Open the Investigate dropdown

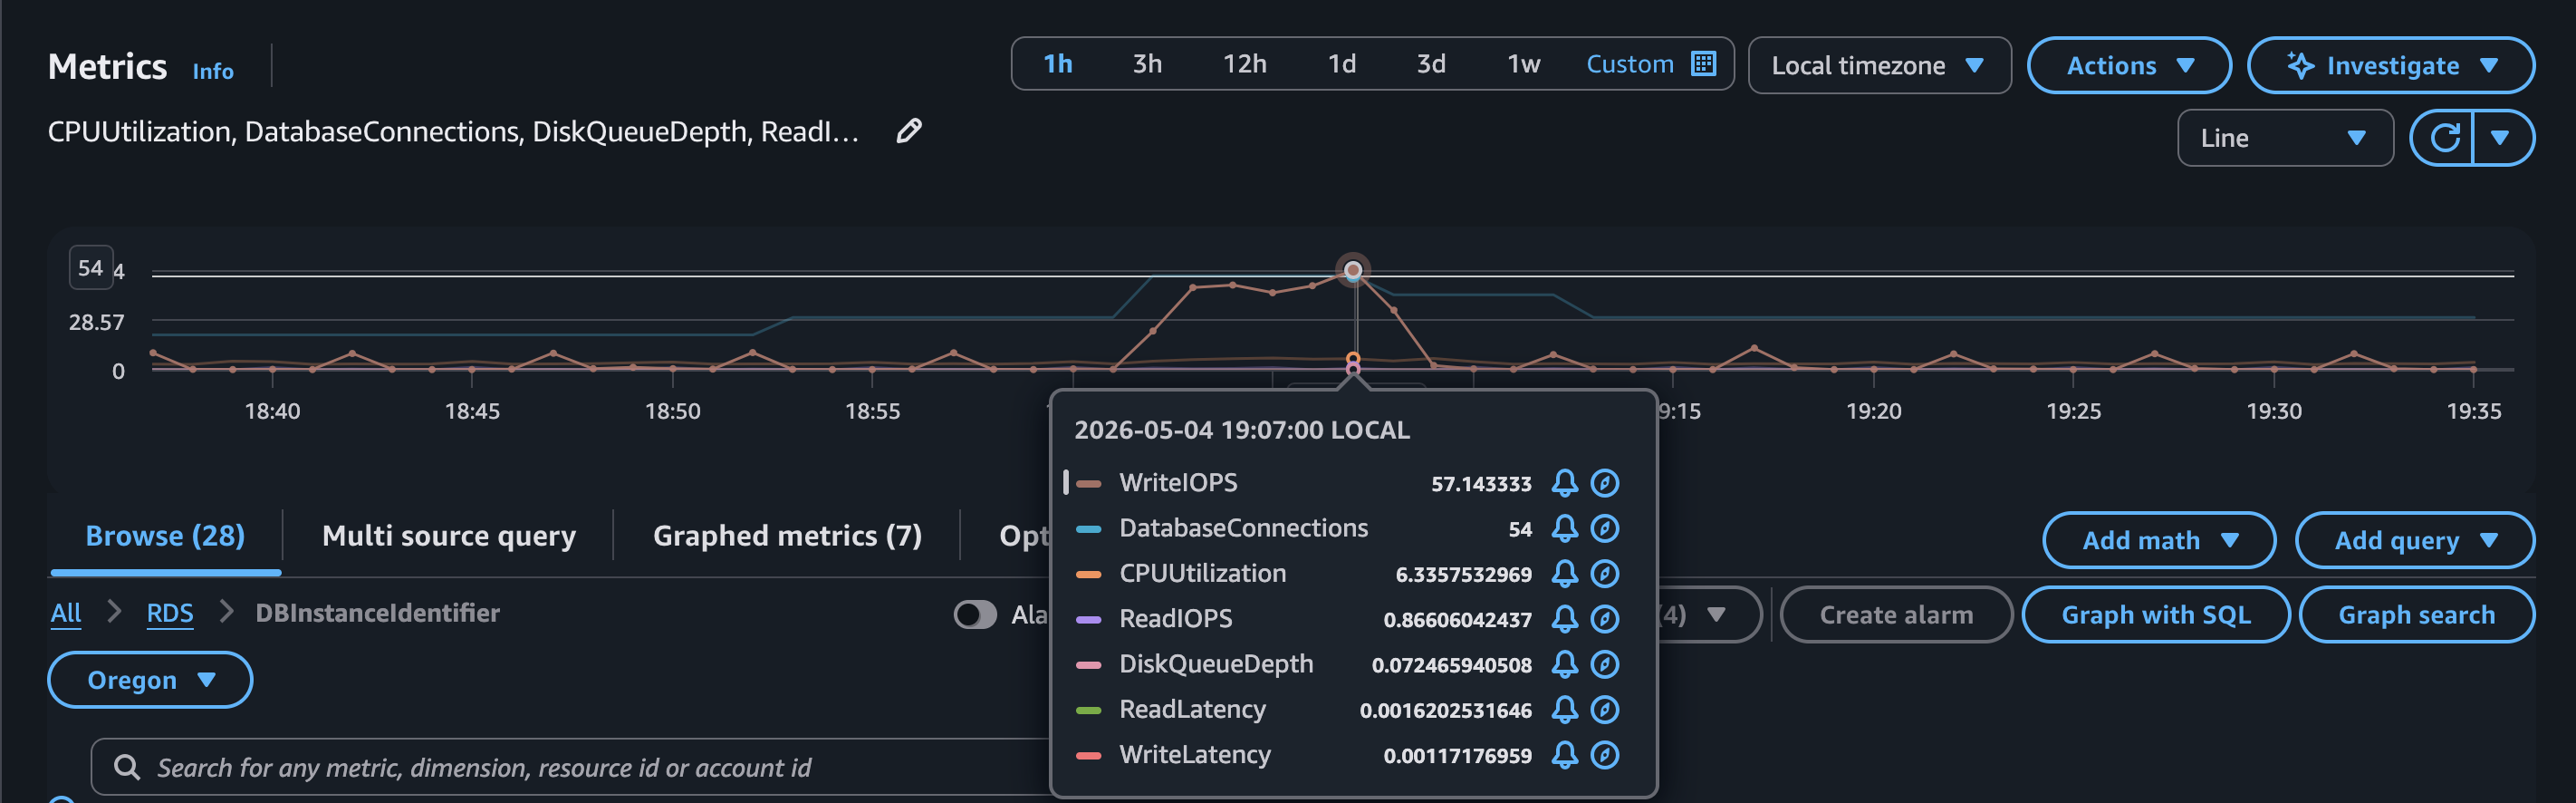point(2390,66)
